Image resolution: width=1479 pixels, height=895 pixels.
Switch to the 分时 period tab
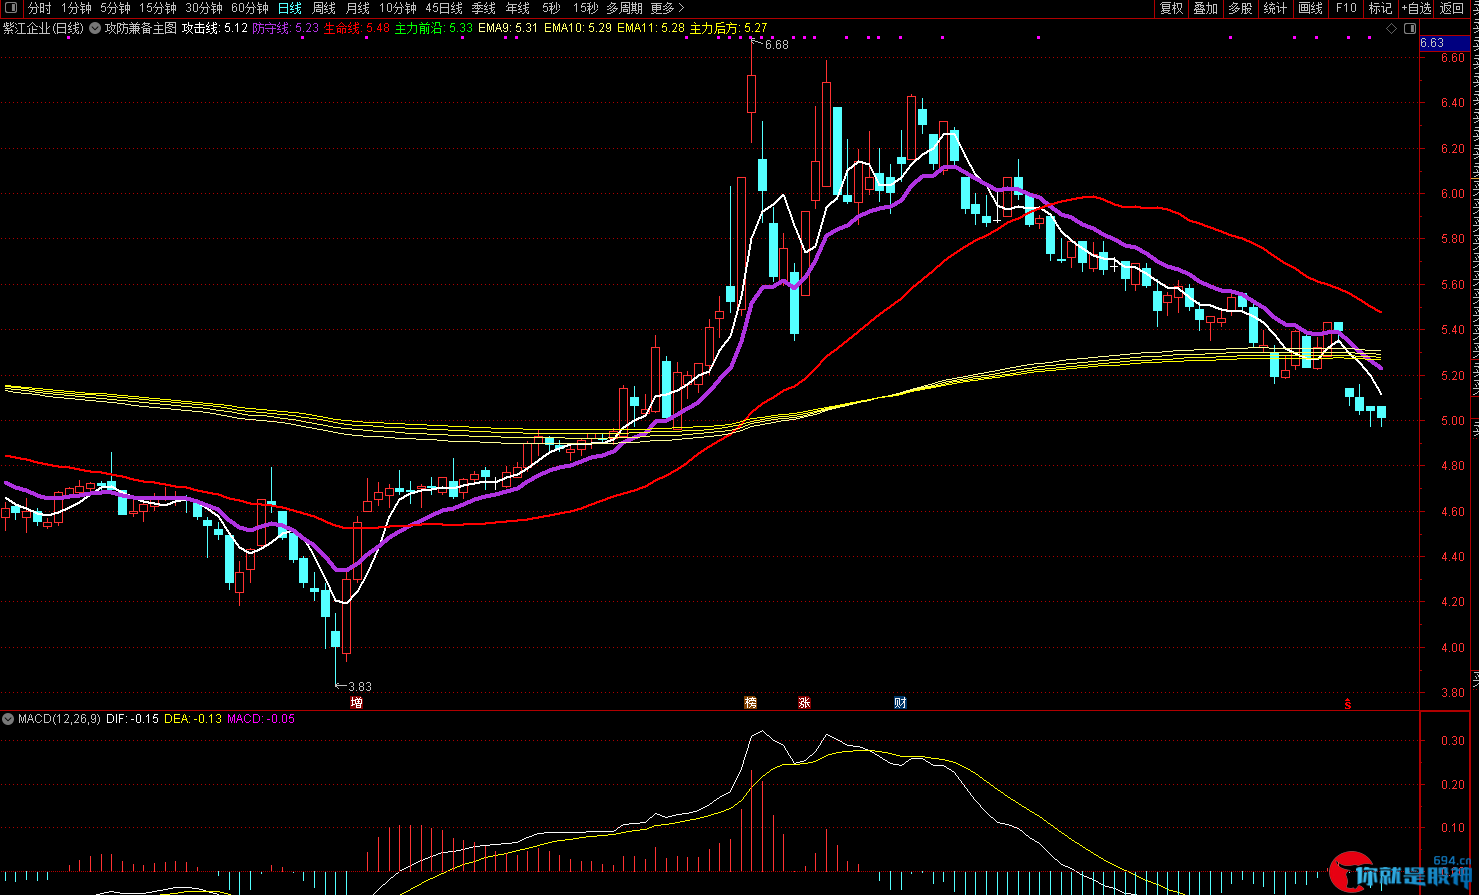pyautogui.click(x=40, y=8)
